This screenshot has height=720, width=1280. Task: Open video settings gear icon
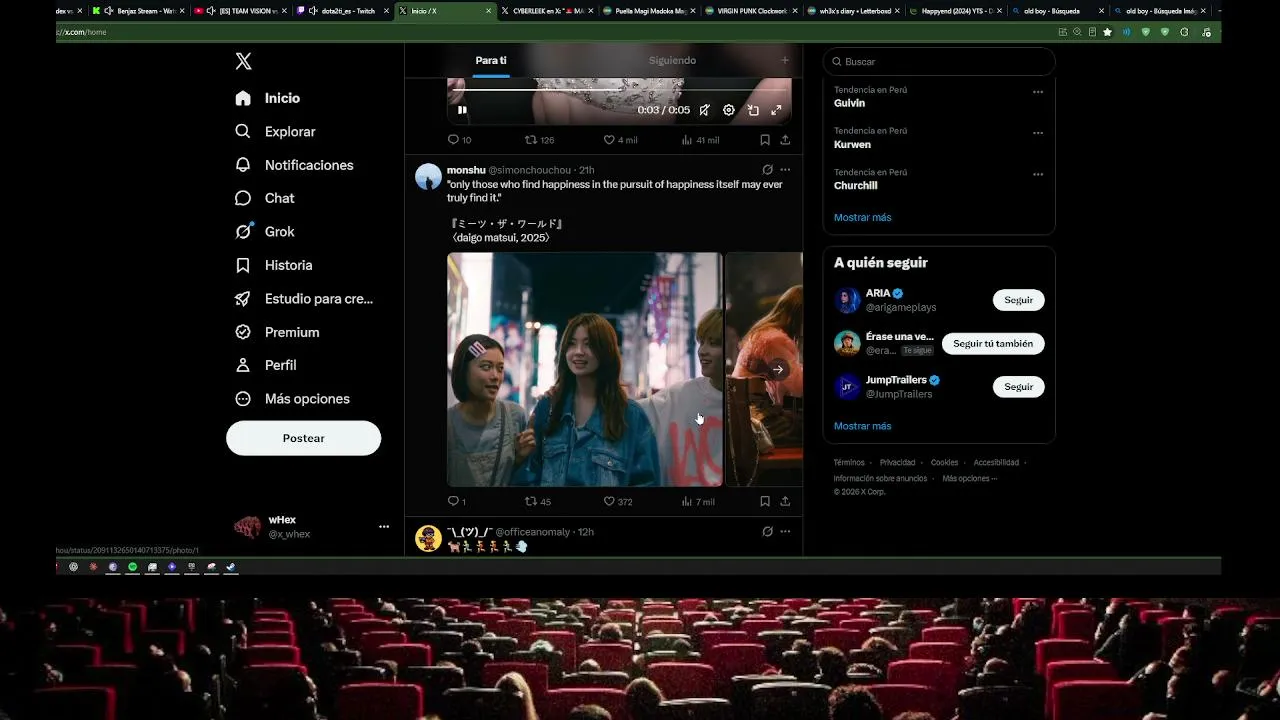click(x=729, y=110)
